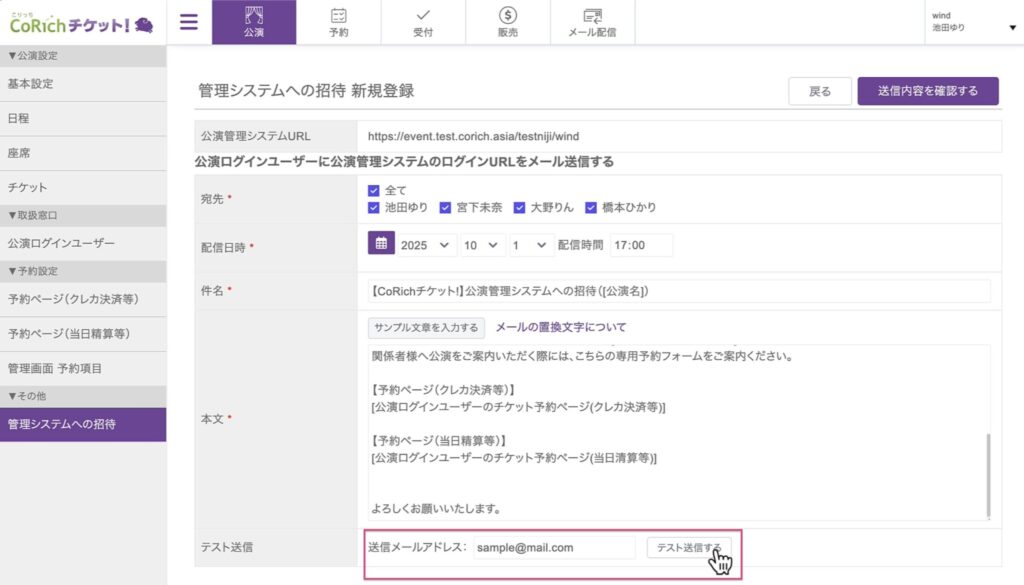Select the 公演 curtain icon tab
The width and height of the screenshot is (1024, 585).
tap(254, 22)
